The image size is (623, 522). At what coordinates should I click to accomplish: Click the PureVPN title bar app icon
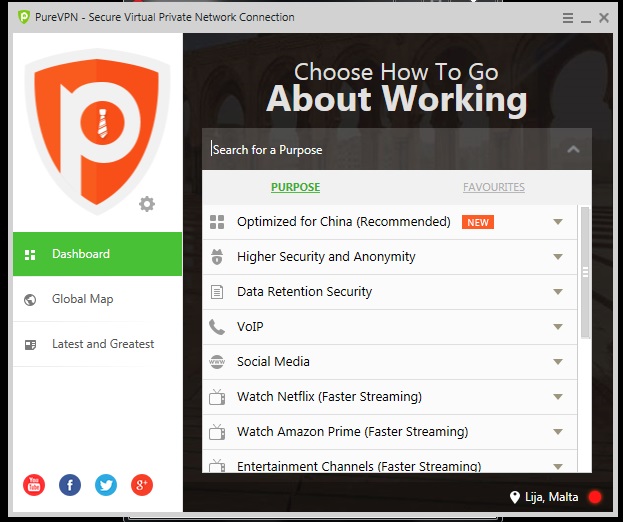(x=24, y=17)
